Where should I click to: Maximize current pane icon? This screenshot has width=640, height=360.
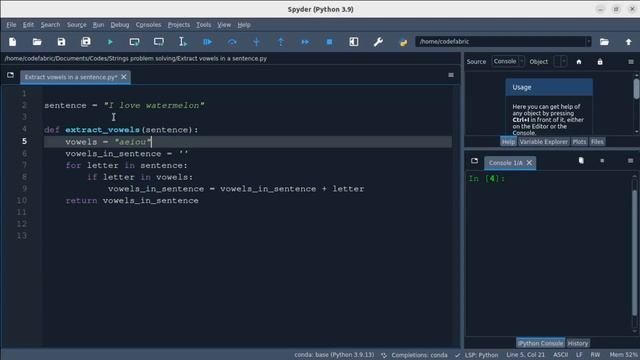tap(354, 42)
